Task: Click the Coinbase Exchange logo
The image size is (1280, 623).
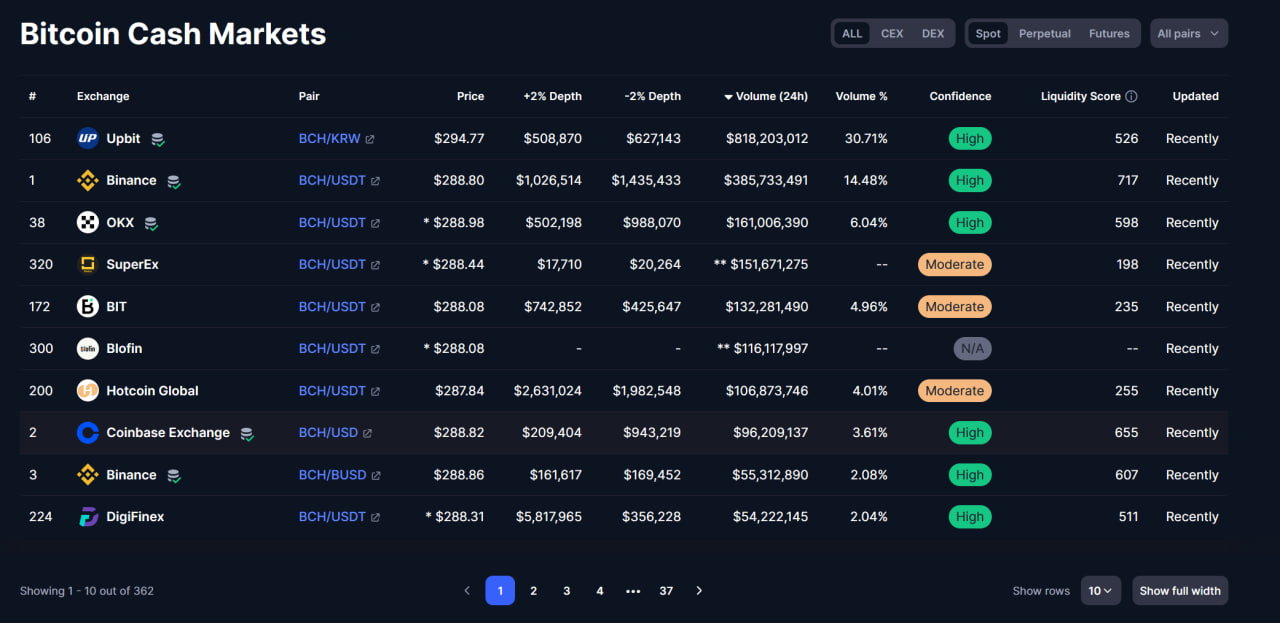Action: pos(88,433)
